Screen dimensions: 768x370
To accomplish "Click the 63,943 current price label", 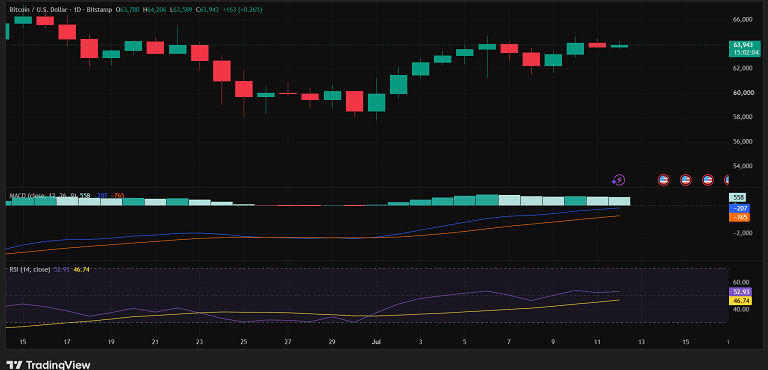I will (x=743, y=45).
